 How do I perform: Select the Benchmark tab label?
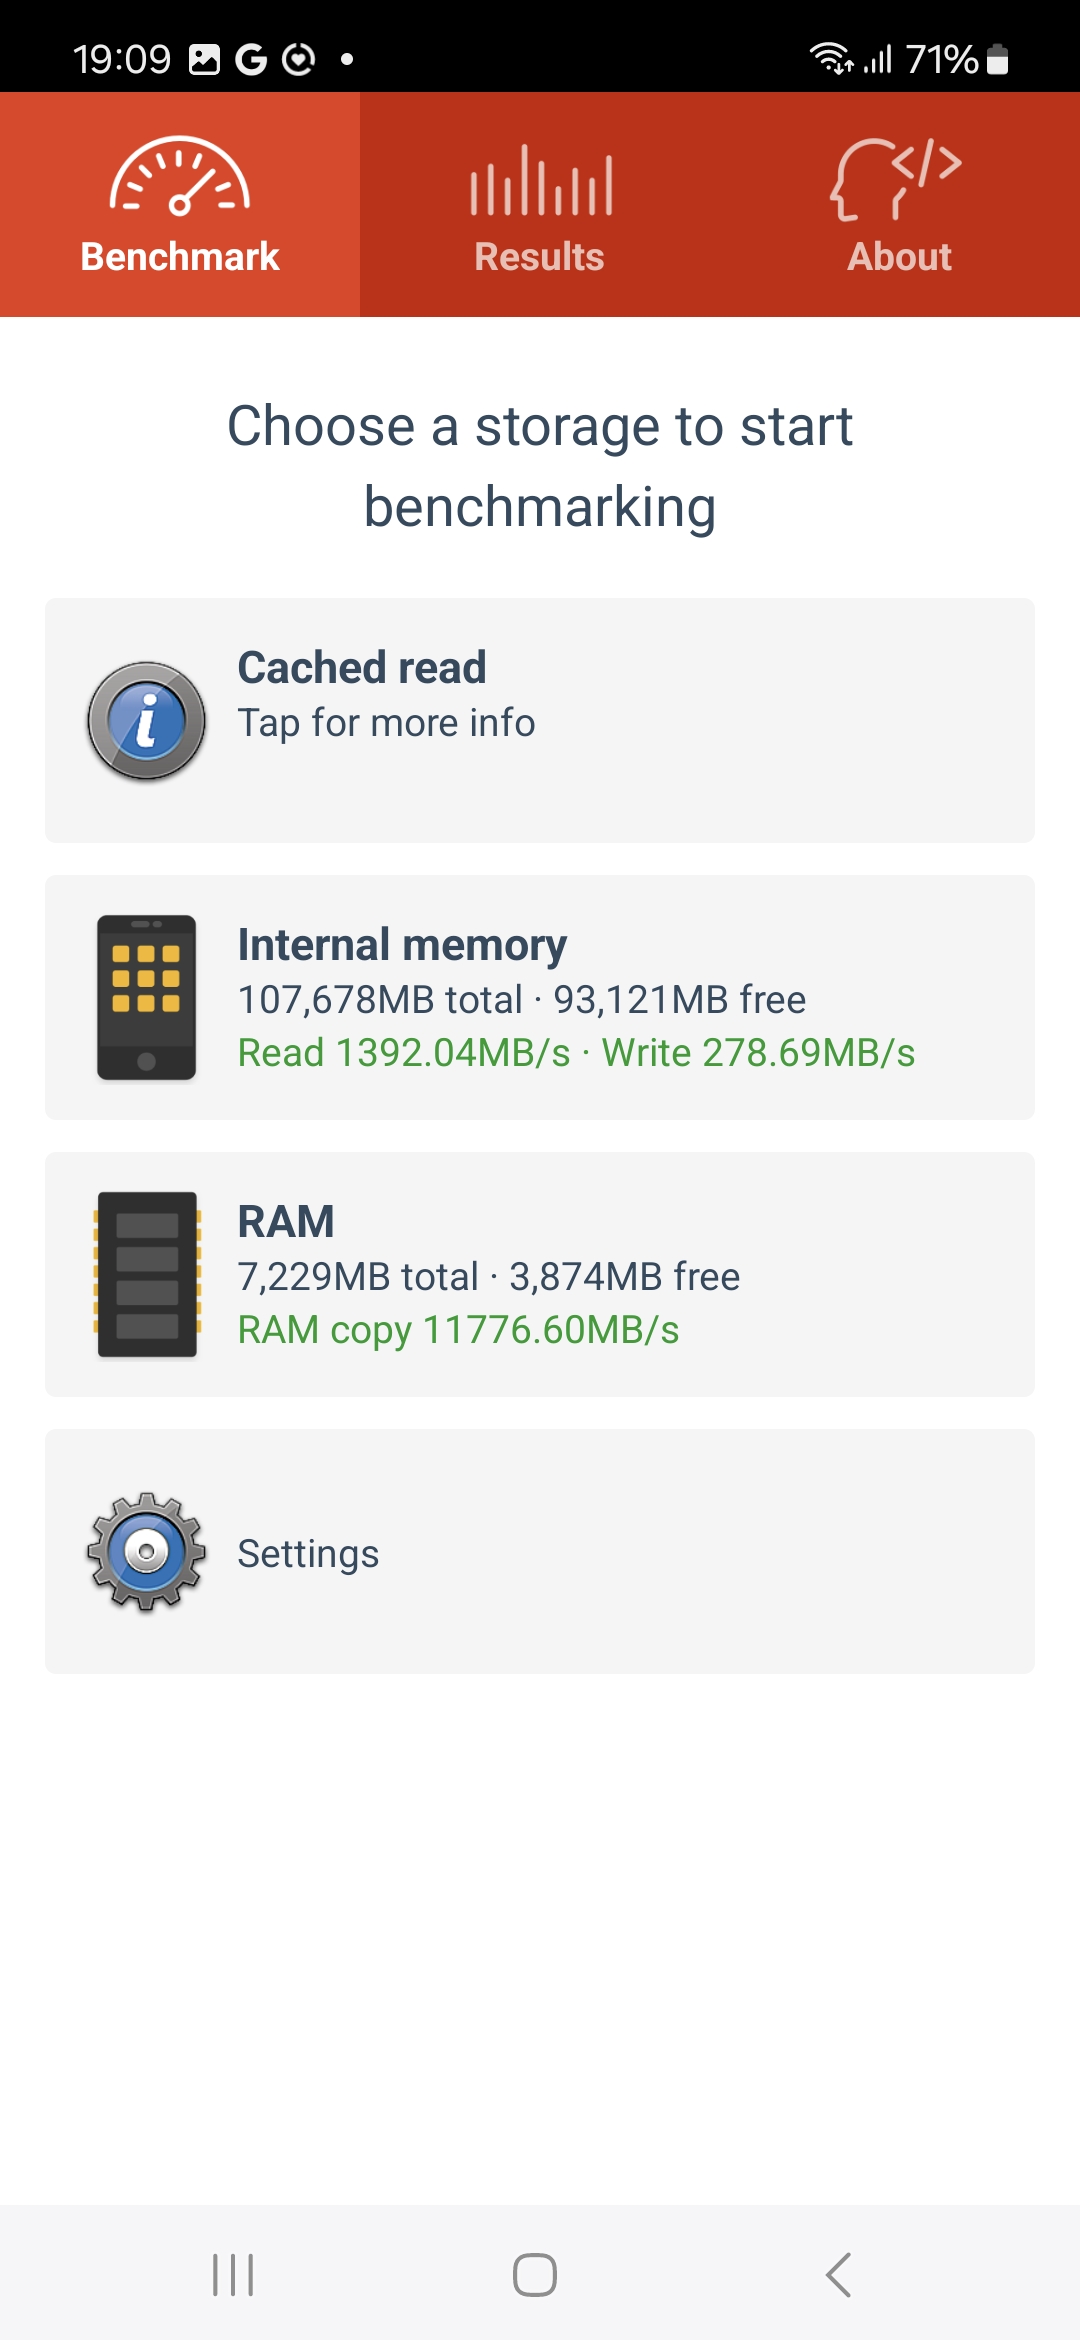point(180,257)
